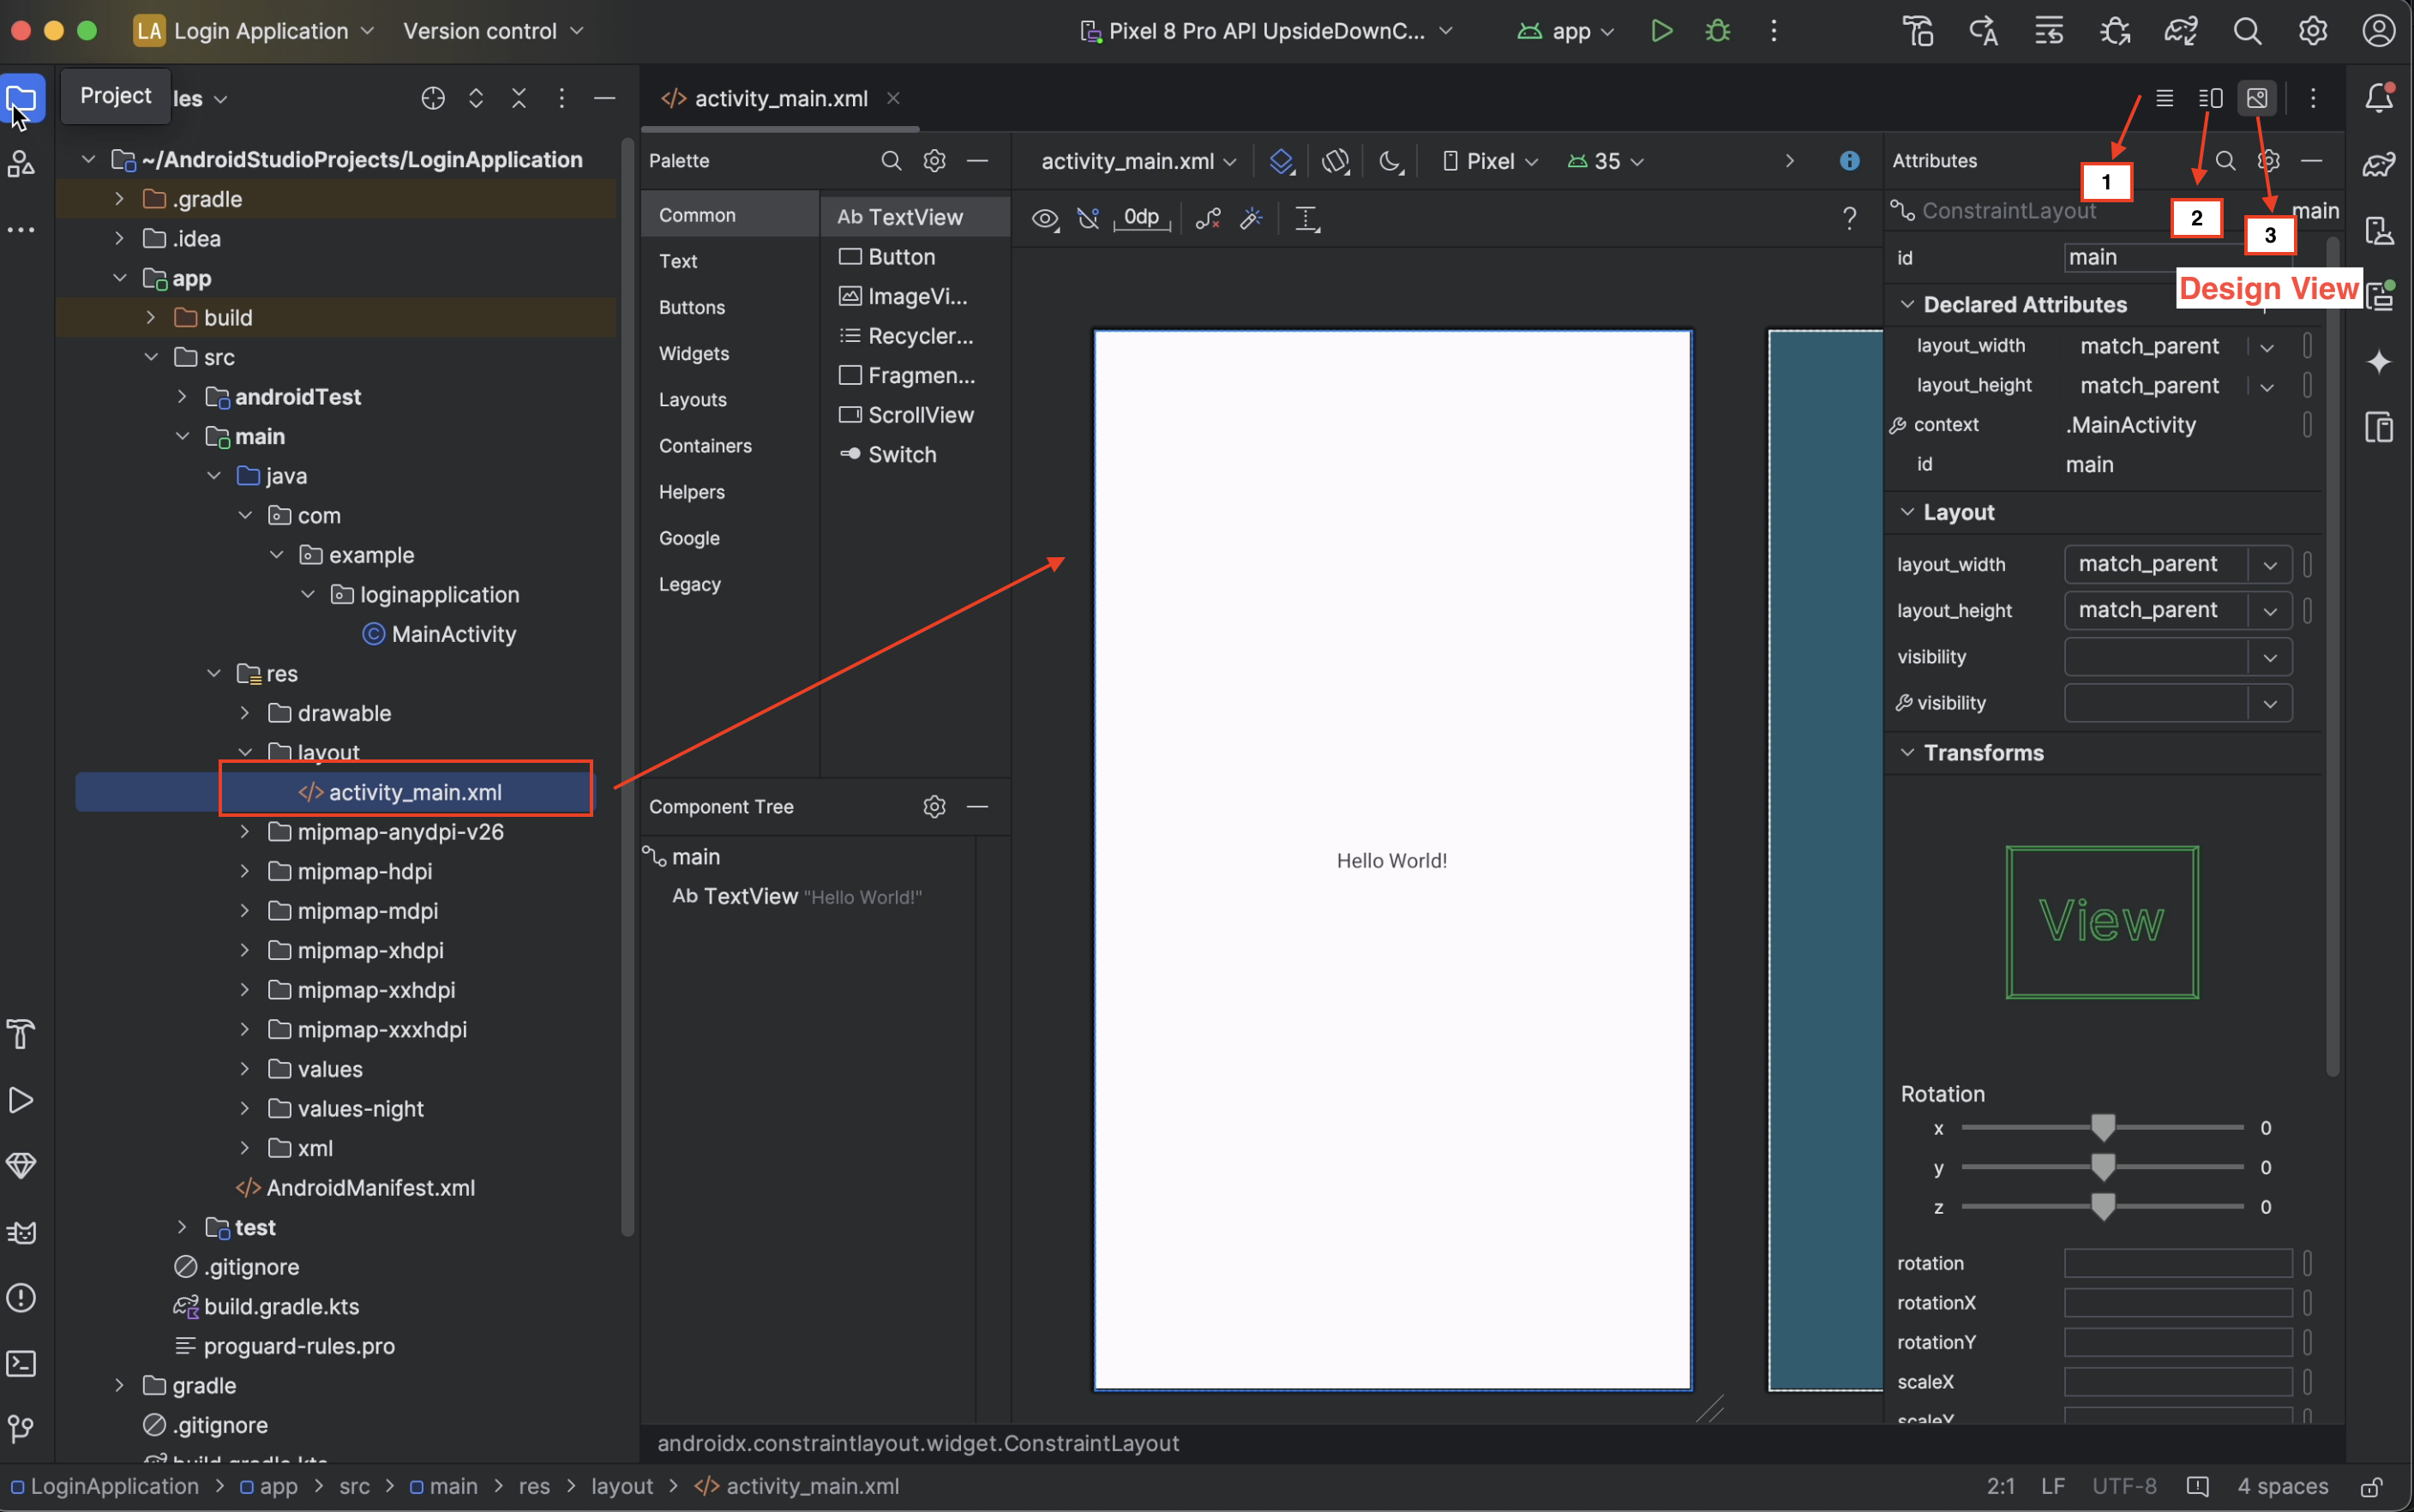Open the Logcat tool window

21,1232
